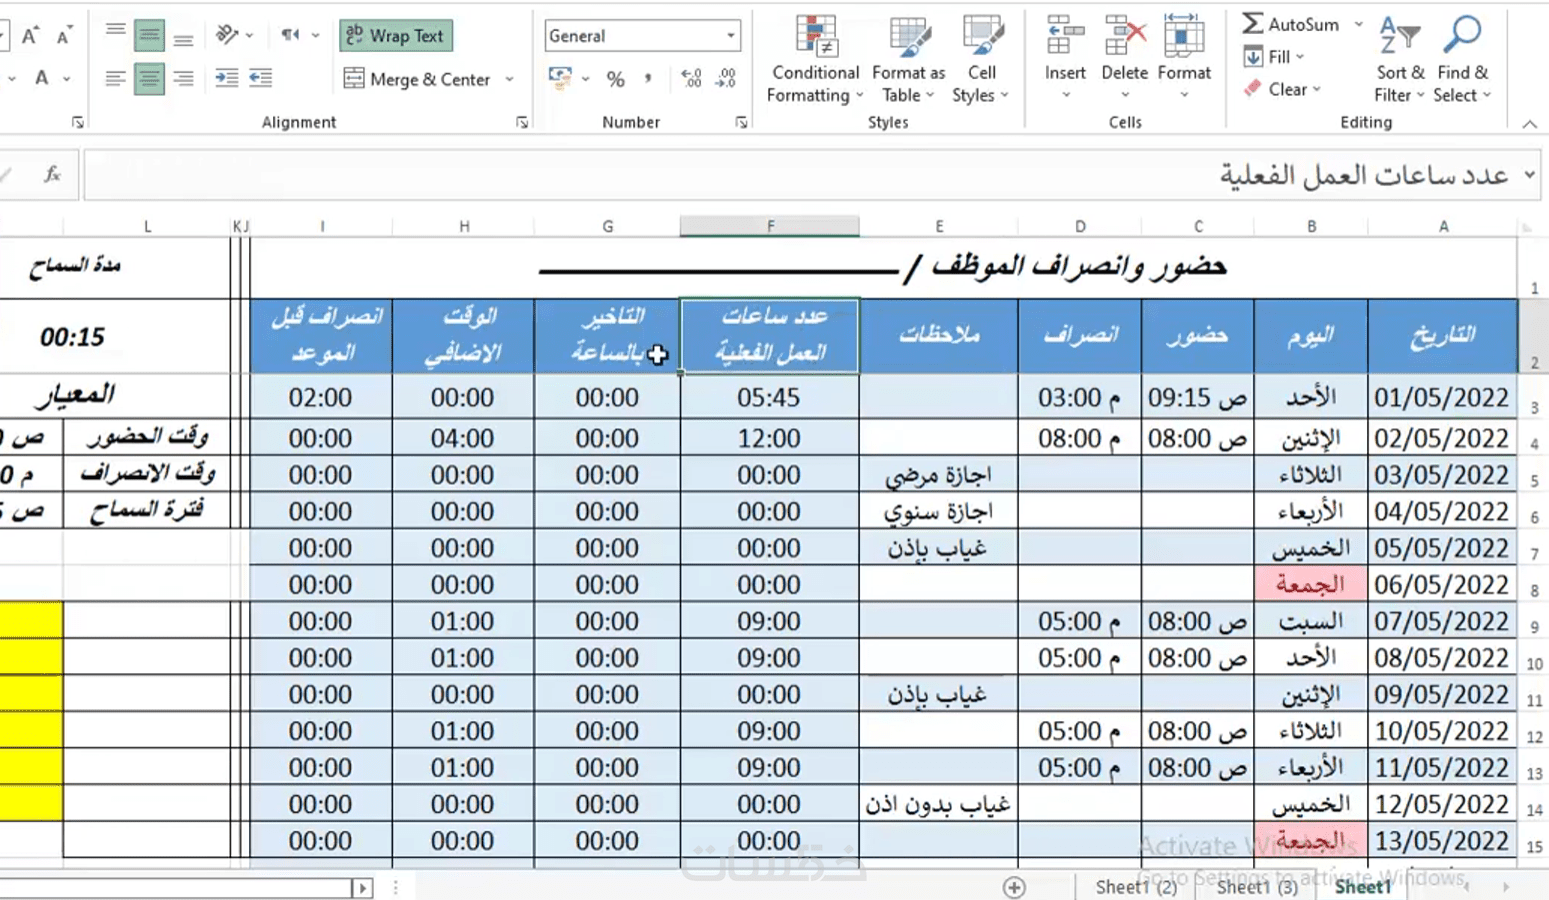Click the اجازة مرضي notes cell
This screenshot has width=1549, height=900.
pos(938,475)
